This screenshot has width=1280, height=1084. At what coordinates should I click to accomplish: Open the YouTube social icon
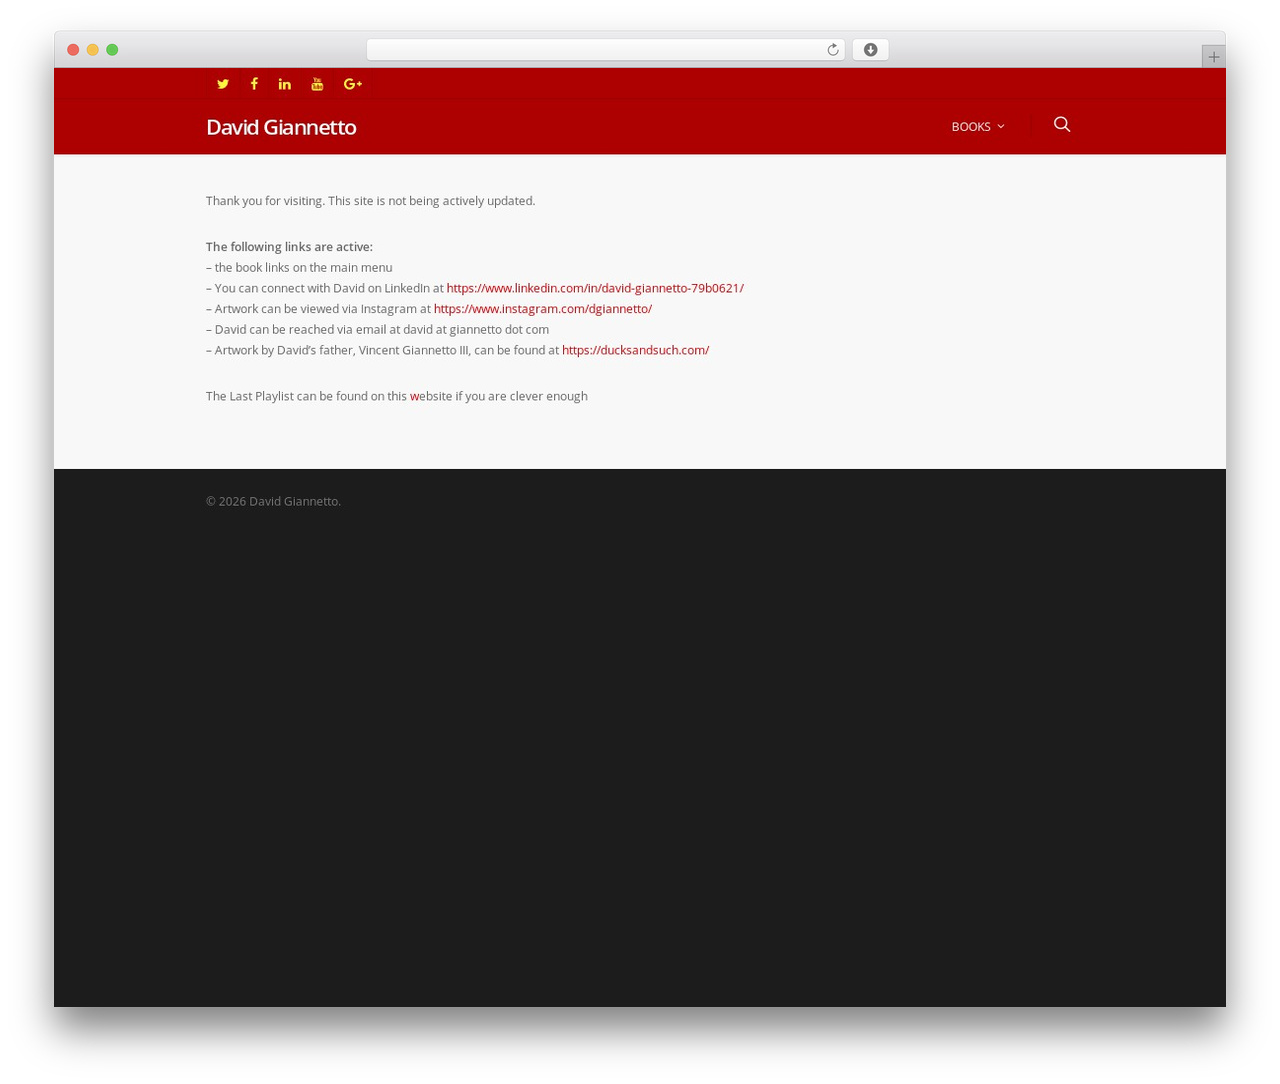click(x=317, y=84)
